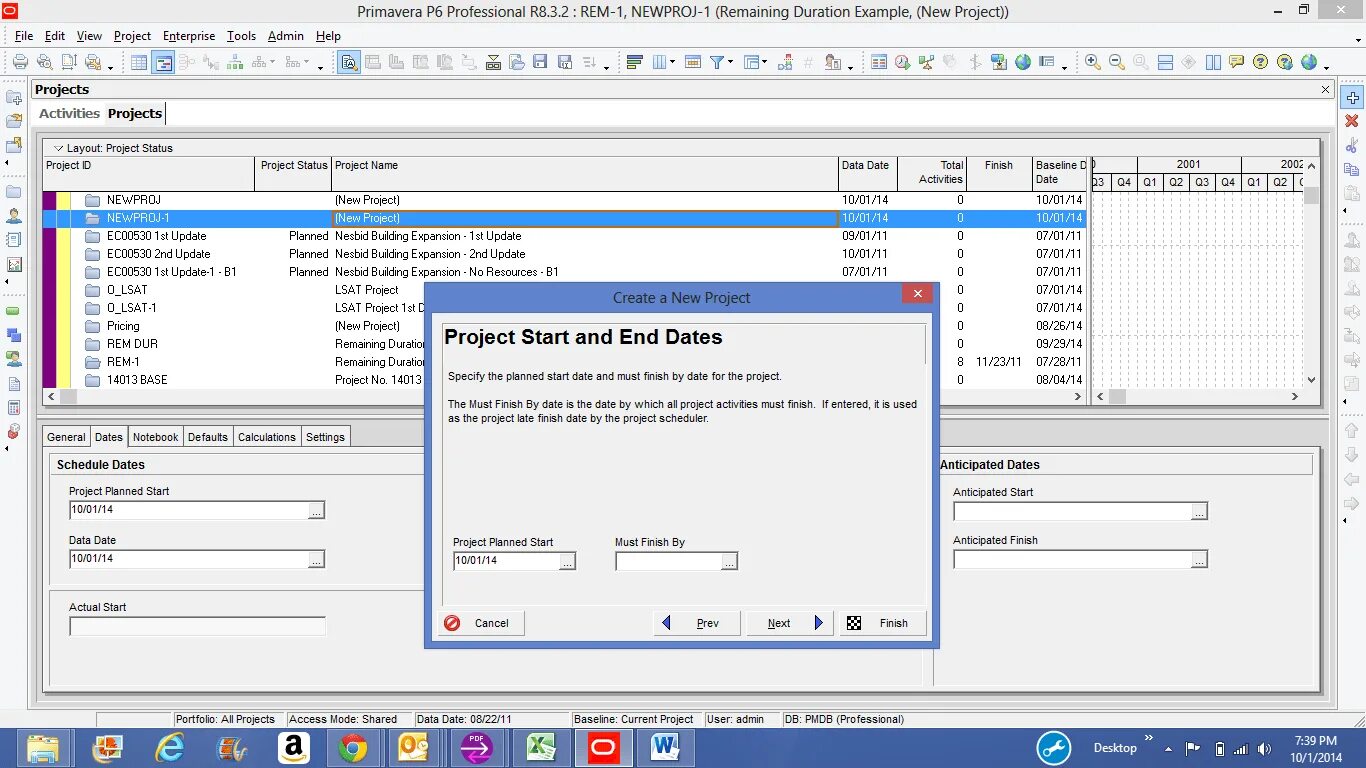This screenshot has width=1366, height=768.
Task: Show the Activity Table view icon
Action: [x=139, y=62]
